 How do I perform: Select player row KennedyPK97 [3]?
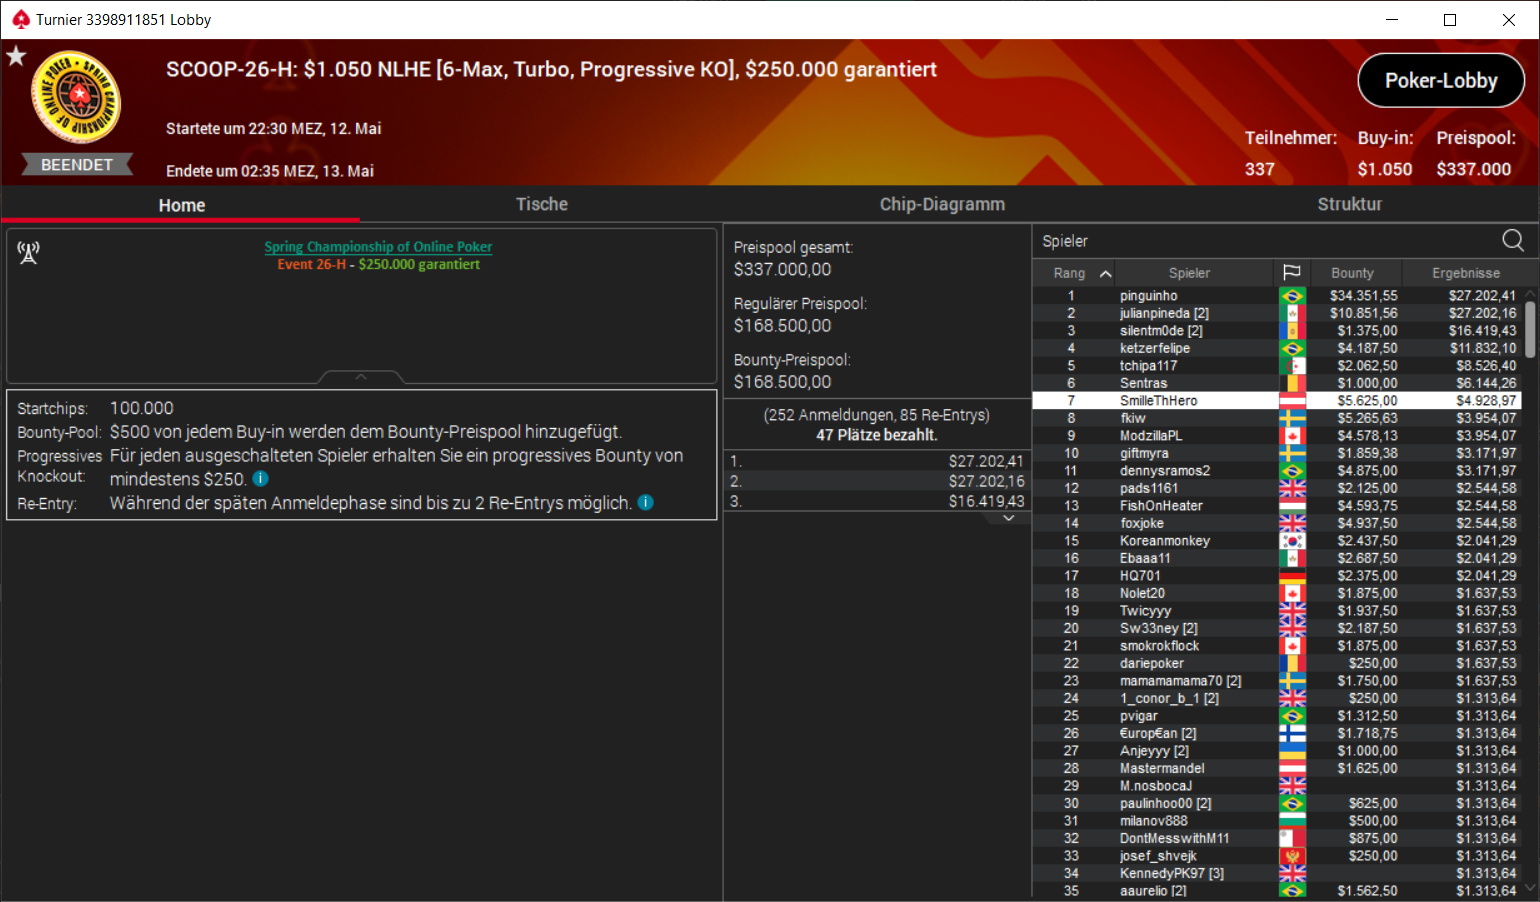coord(1276,873)
